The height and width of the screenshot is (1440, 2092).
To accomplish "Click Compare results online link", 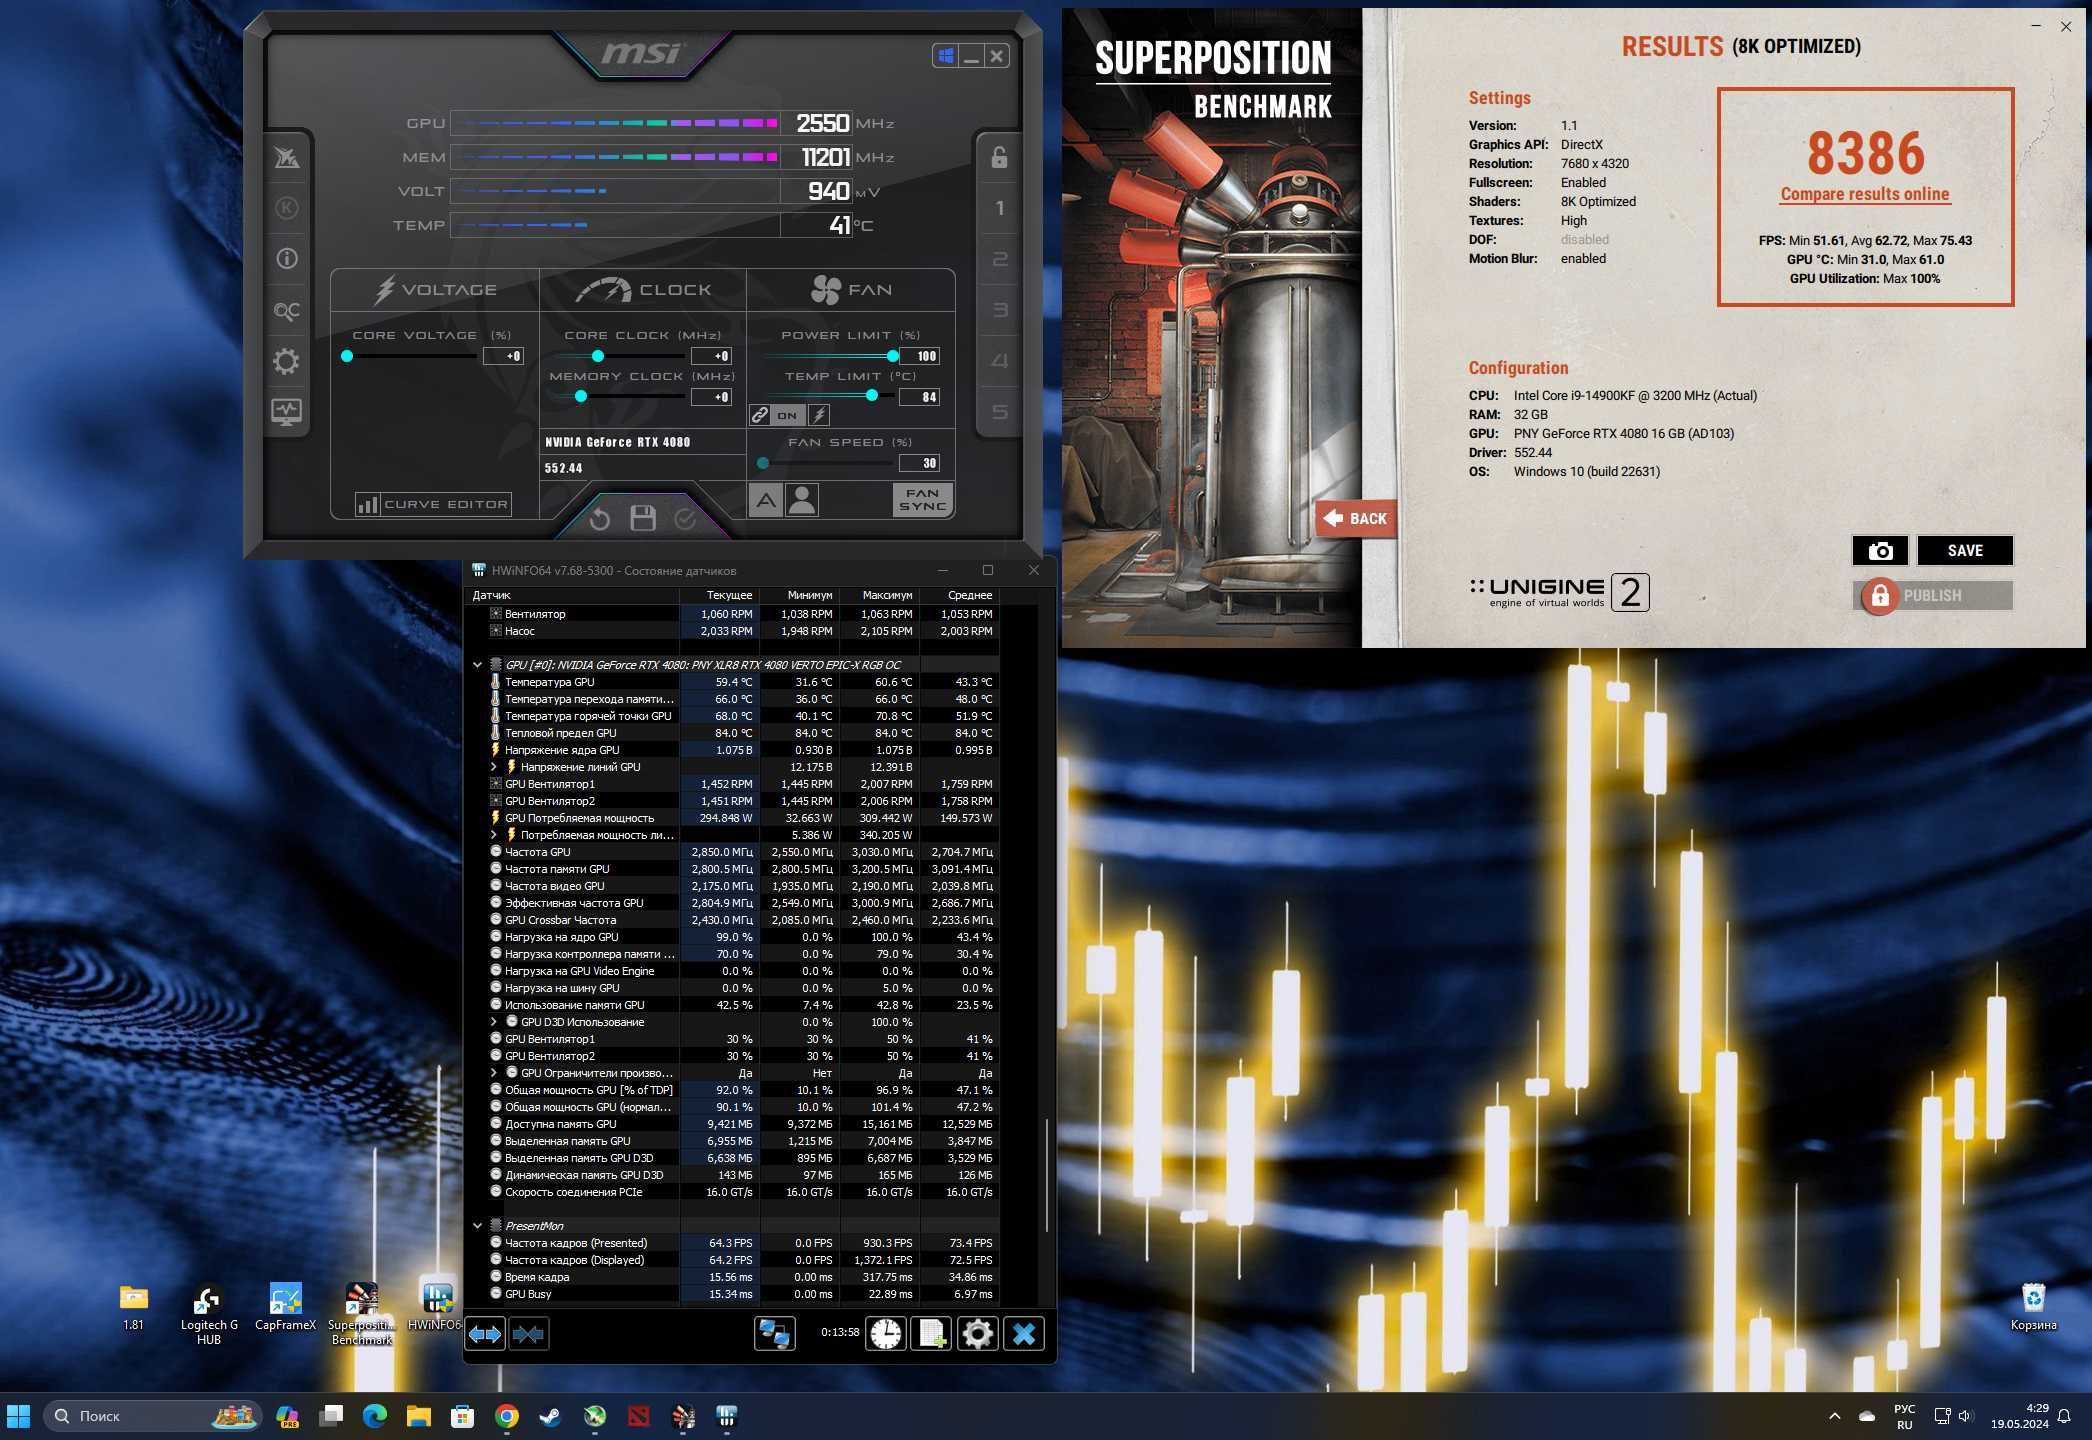I will coord(1865,194).
